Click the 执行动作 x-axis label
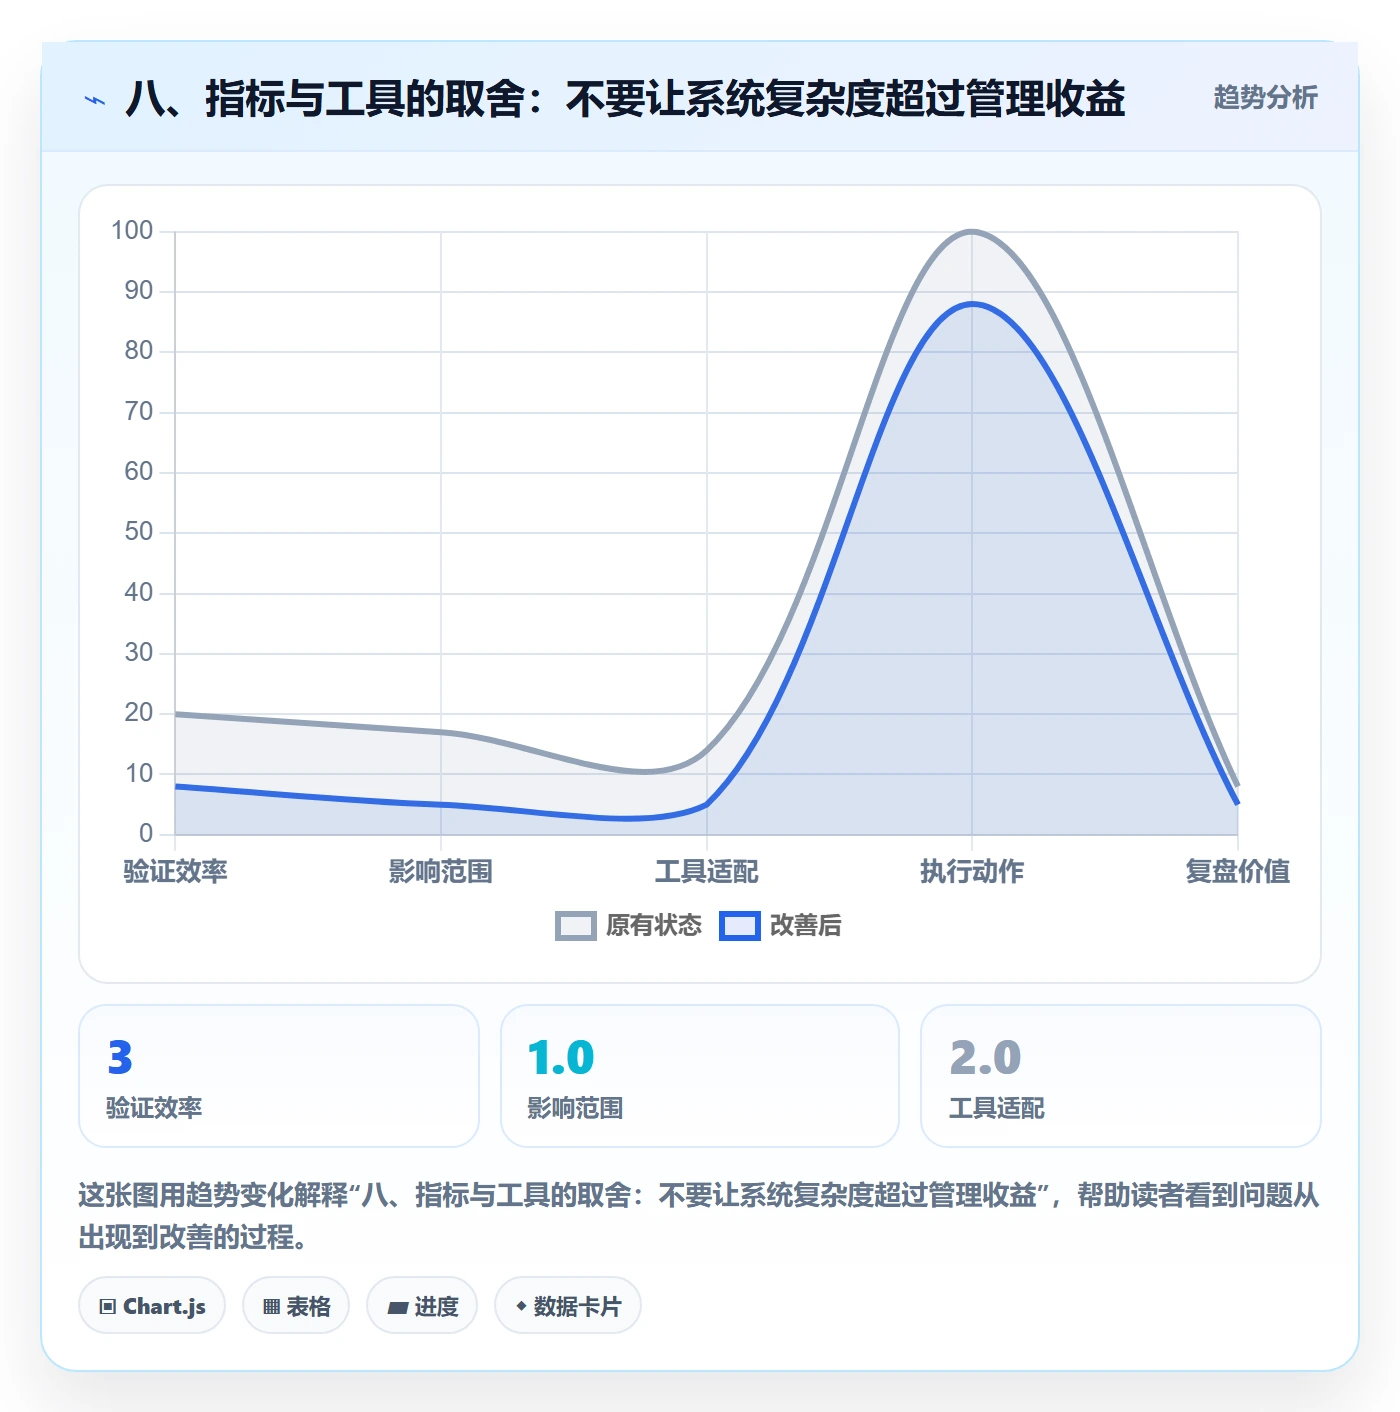 [x=972, y=871]
